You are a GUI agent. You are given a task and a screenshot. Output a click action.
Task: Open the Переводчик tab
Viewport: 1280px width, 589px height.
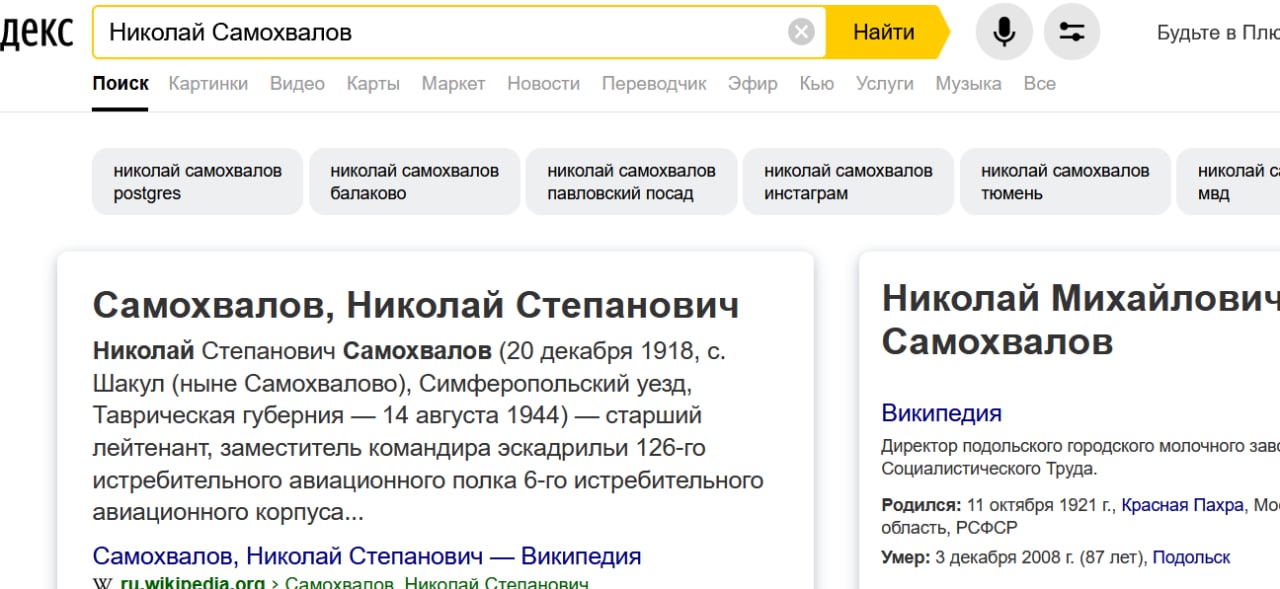(x=654, y=84)
